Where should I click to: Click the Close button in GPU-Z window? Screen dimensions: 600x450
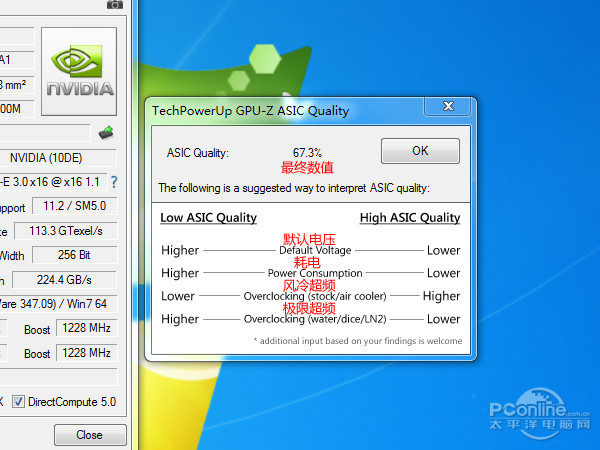click(x=90, y=435)
